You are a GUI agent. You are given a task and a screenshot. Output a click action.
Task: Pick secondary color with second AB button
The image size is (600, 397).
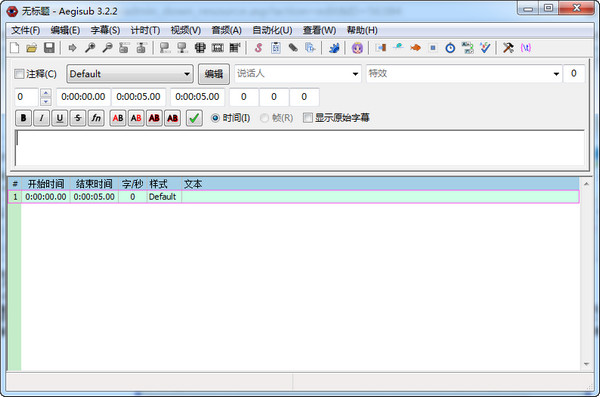[x=136, y=118]
